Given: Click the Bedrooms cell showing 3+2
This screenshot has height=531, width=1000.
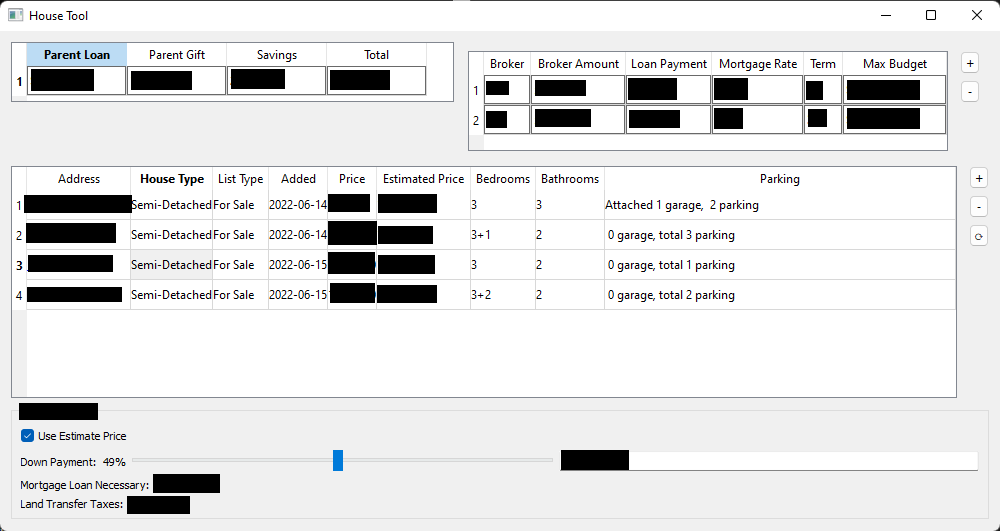Looking at the screenshot, I should pos(502,295).
